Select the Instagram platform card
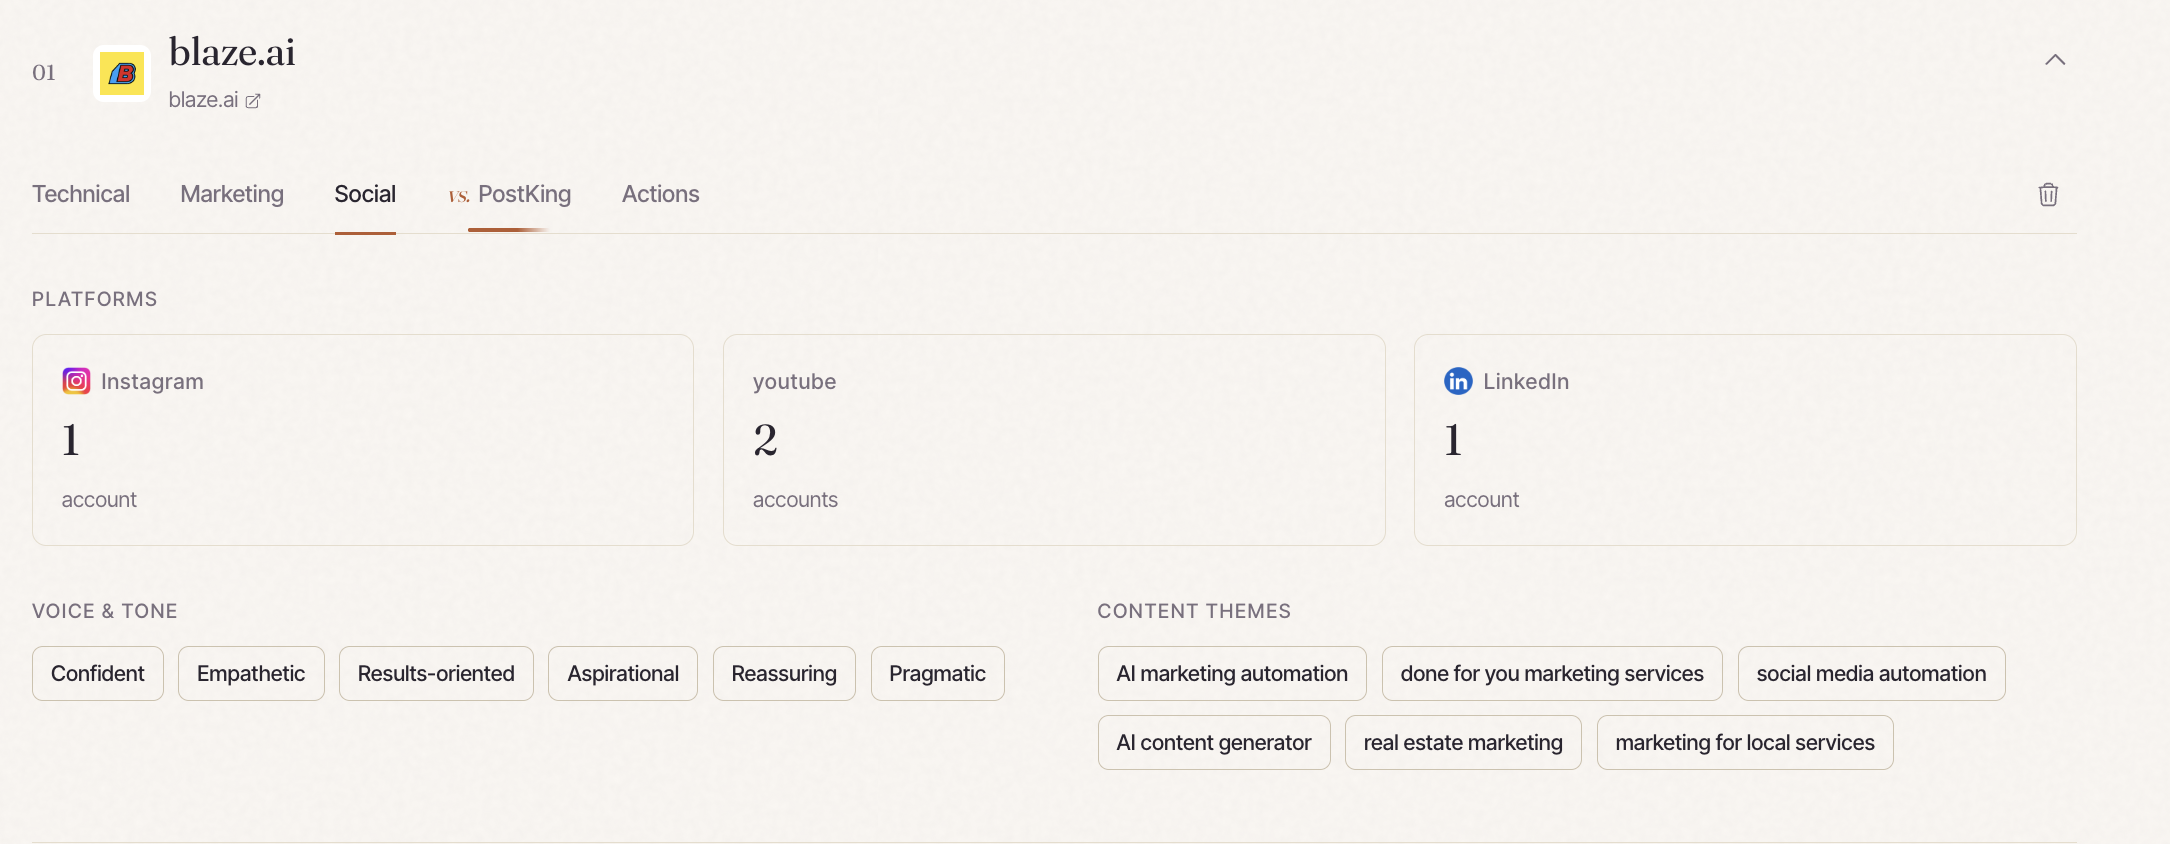Viewport: 2170px width, 844px height. (363, 440)
